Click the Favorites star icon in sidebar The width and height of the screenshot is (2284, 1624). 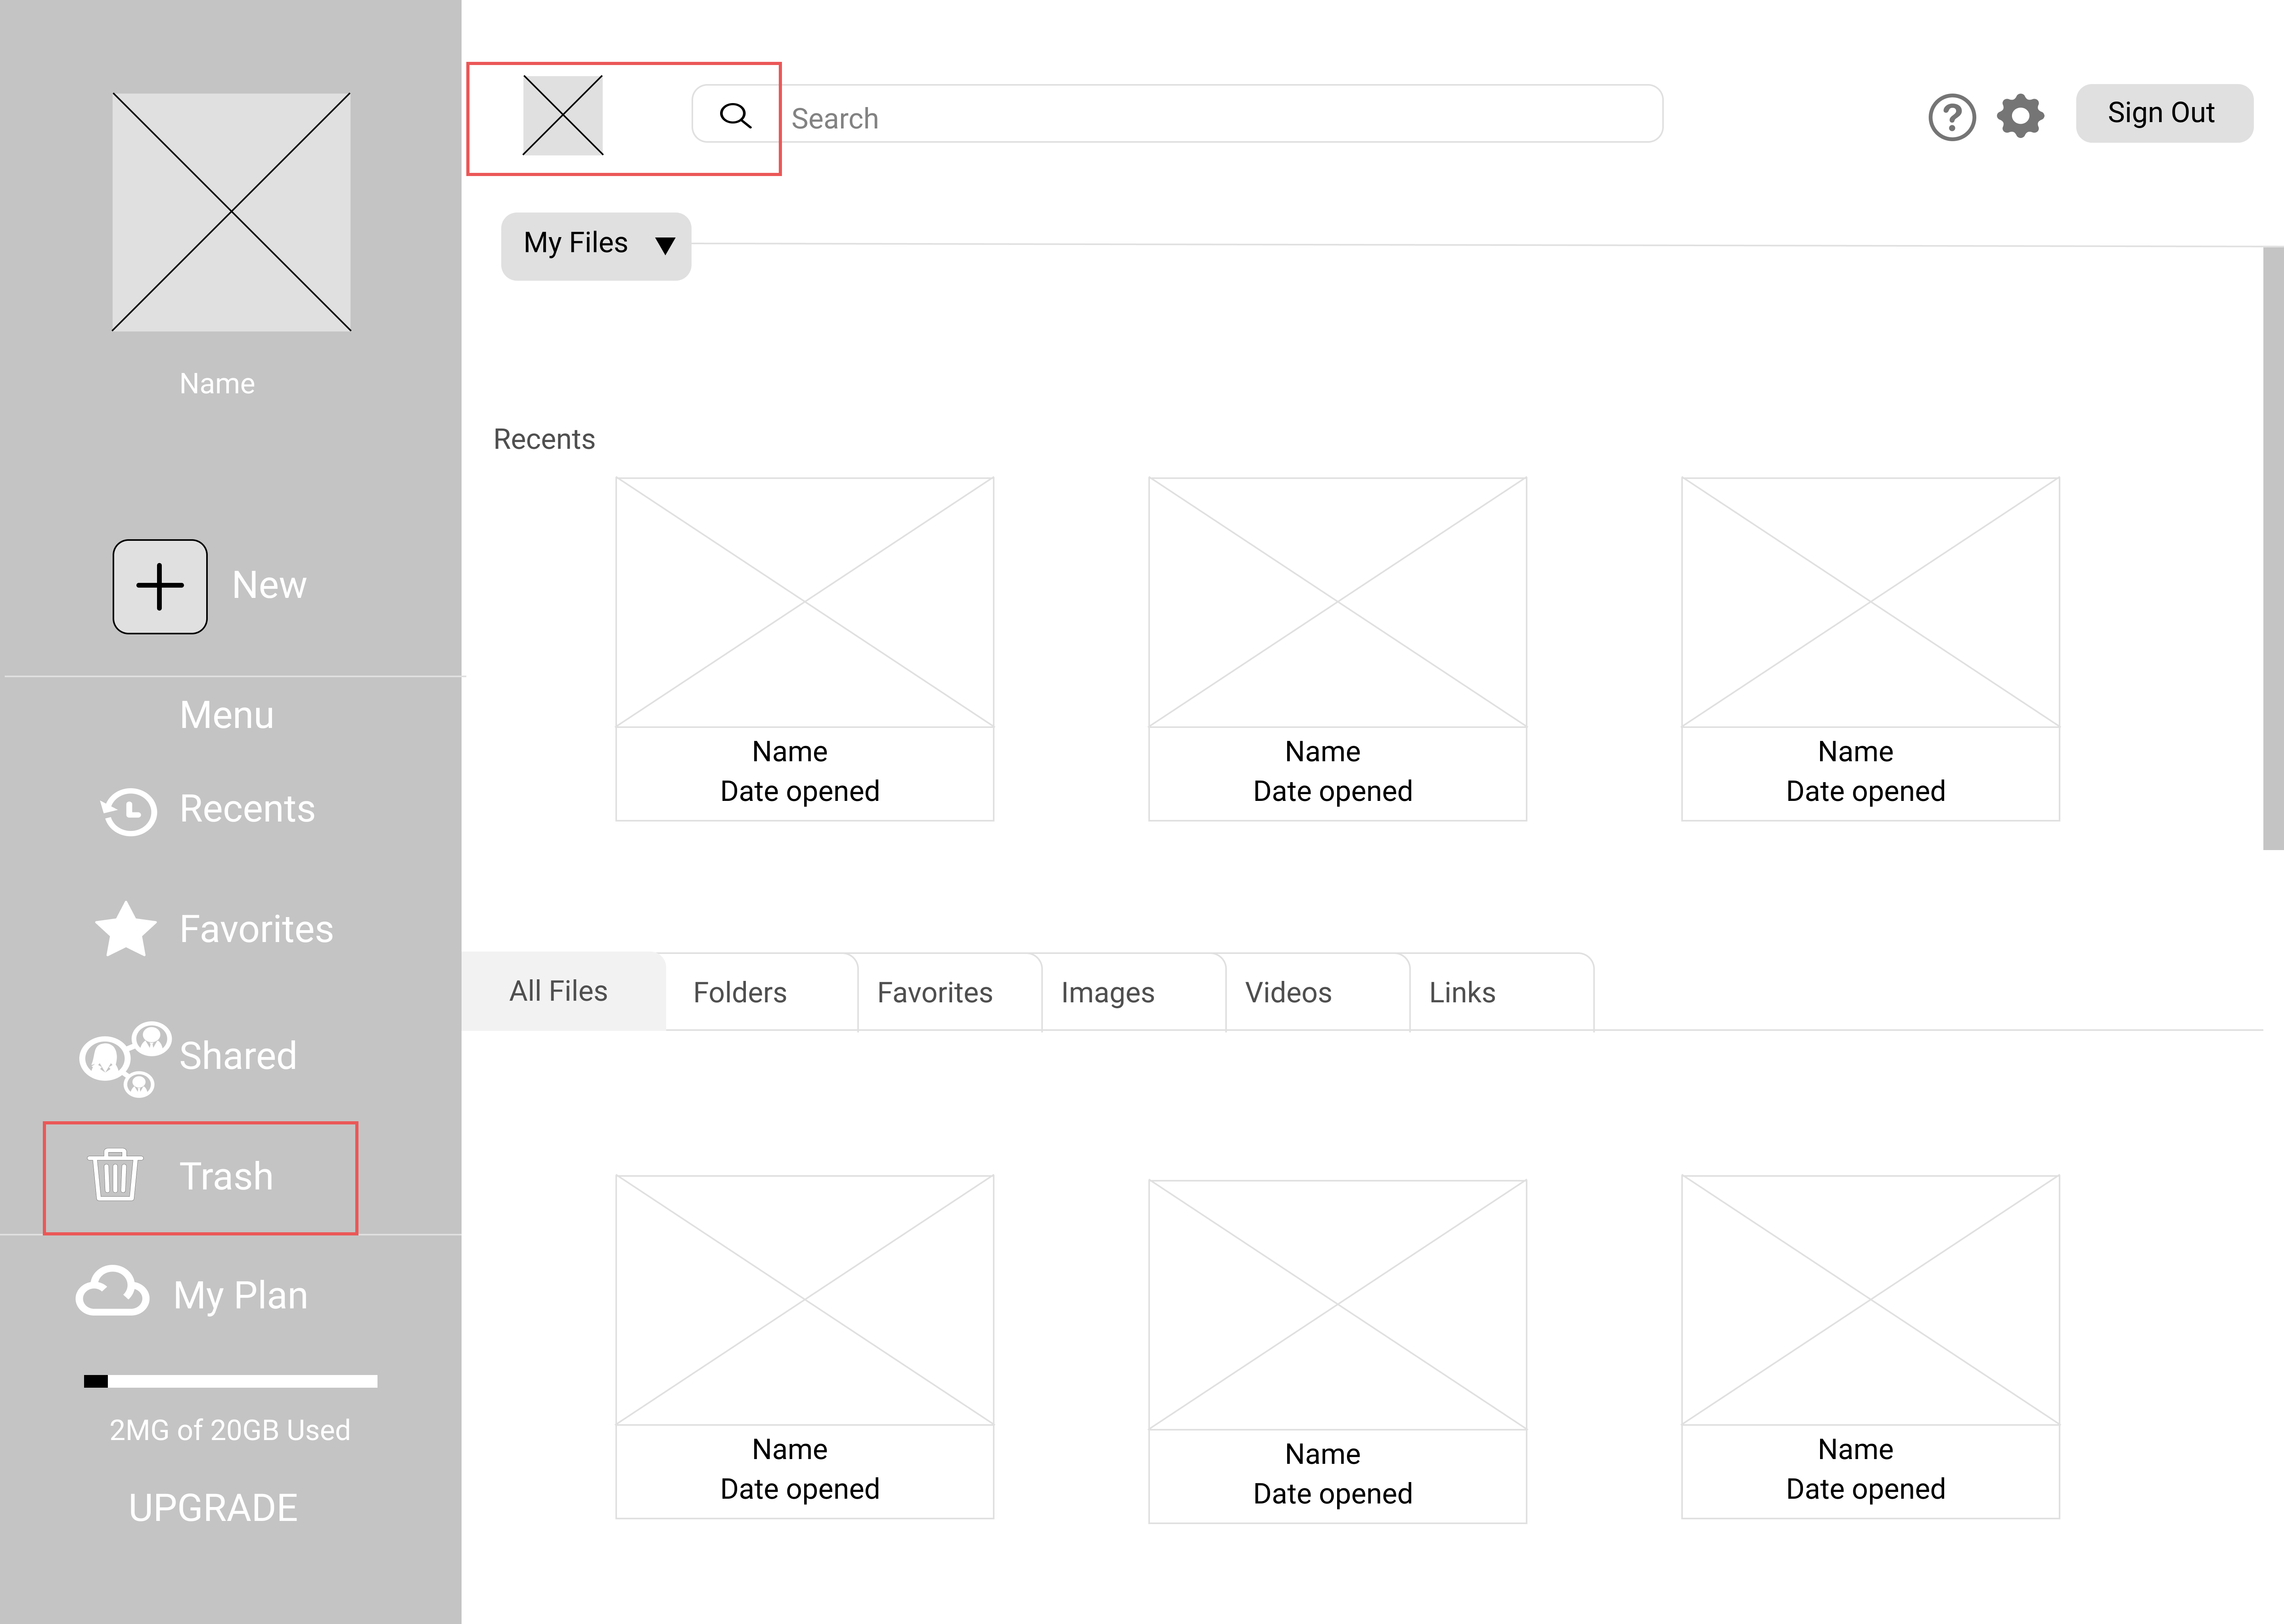(x=126, y=929)
